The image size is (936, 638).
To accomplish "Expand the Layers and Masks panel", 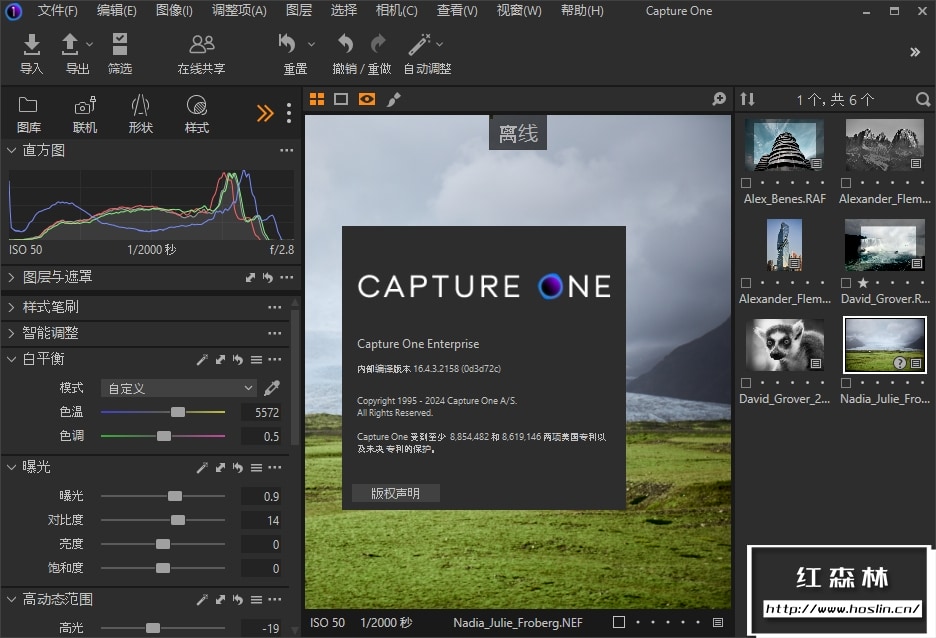I will click(x=12, y=277).
